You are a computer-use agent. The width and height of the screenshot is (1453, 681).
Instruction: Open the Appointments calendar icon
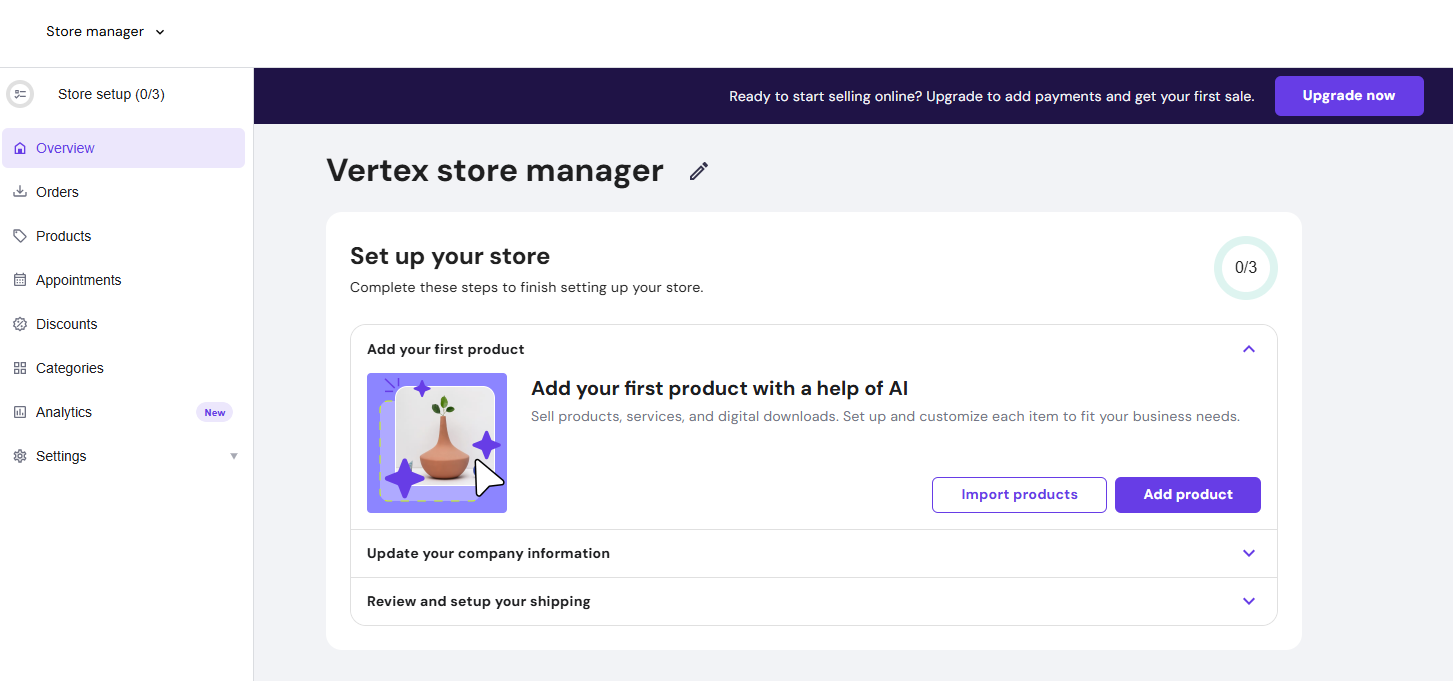(x=20, y=279)
